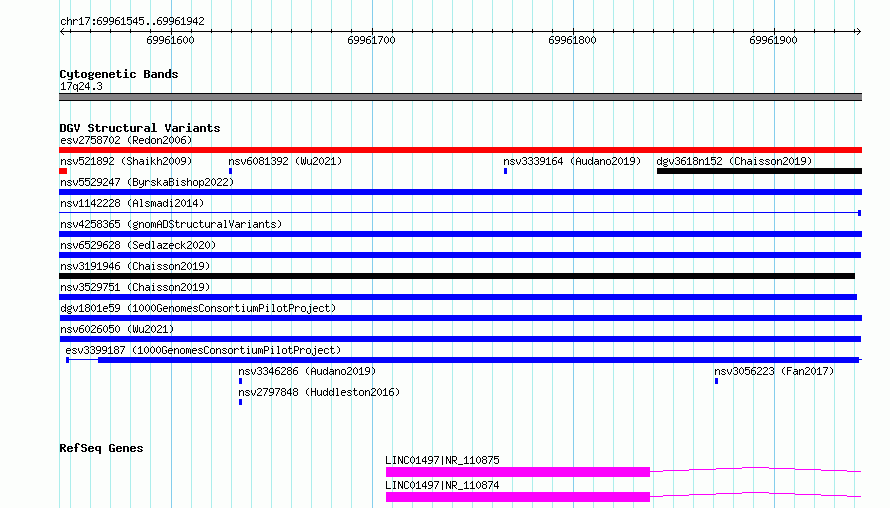890x508 pixels.
Task: Select the blue nsv4258365 variant bar
Action: [x=460, y=234]
